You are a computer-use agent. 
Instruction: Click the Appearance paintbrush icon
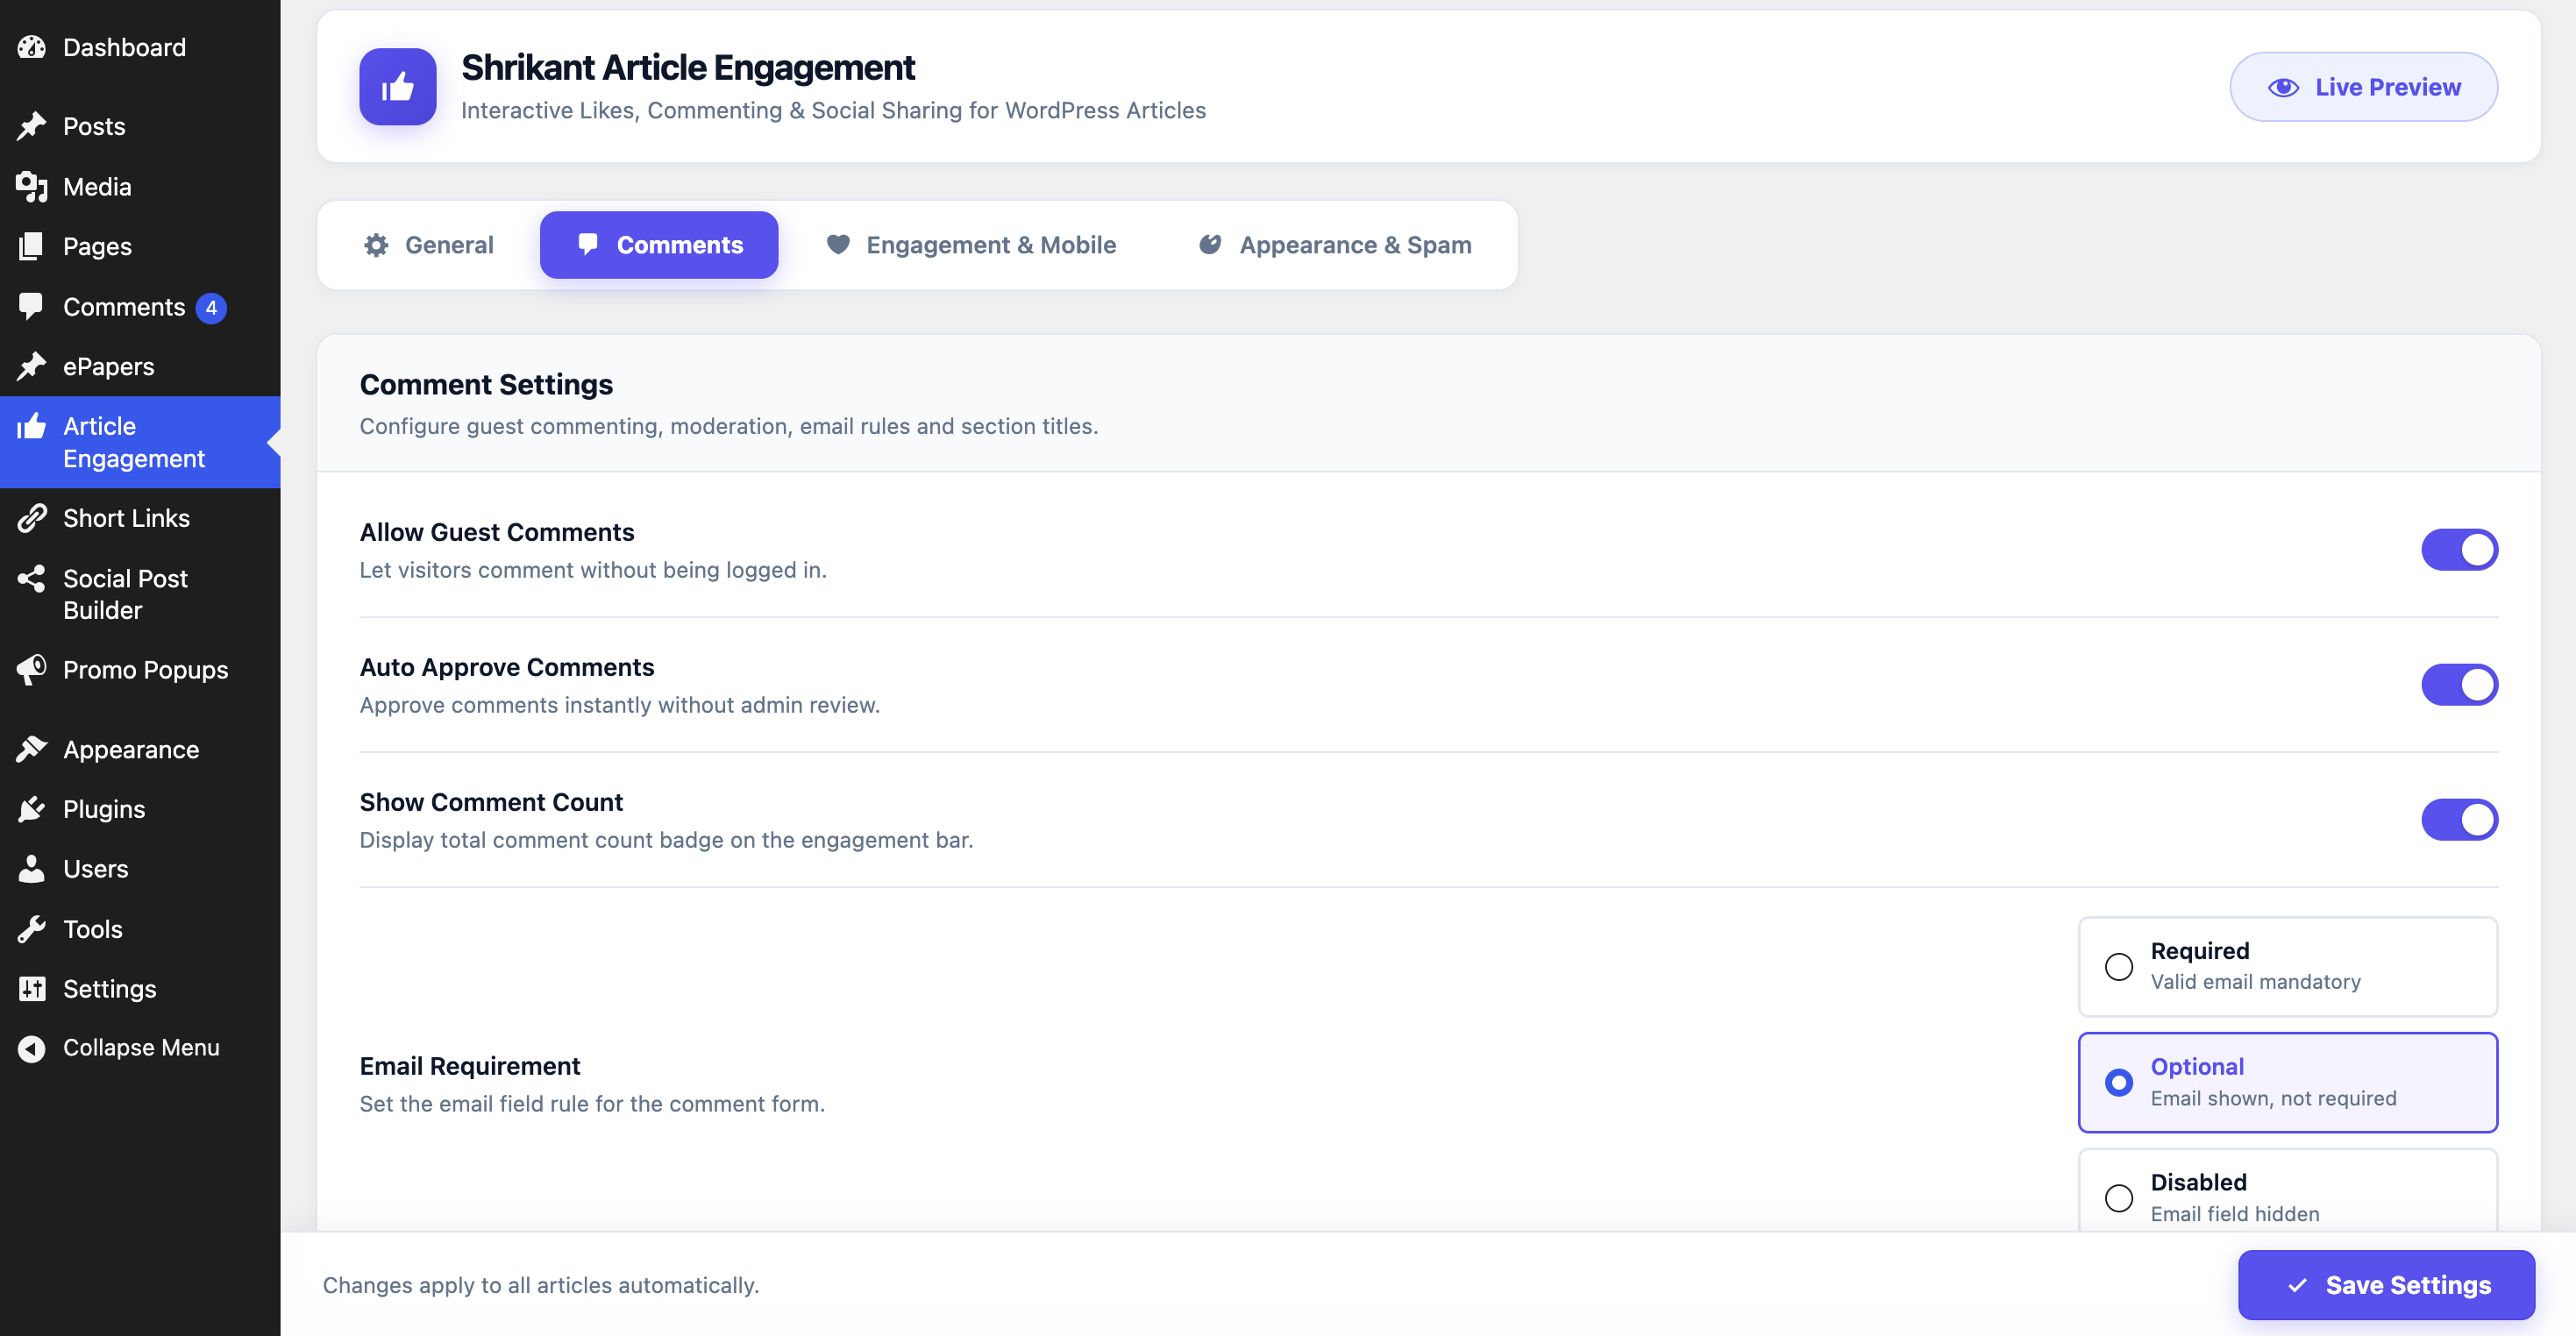[x=32, y=749]
